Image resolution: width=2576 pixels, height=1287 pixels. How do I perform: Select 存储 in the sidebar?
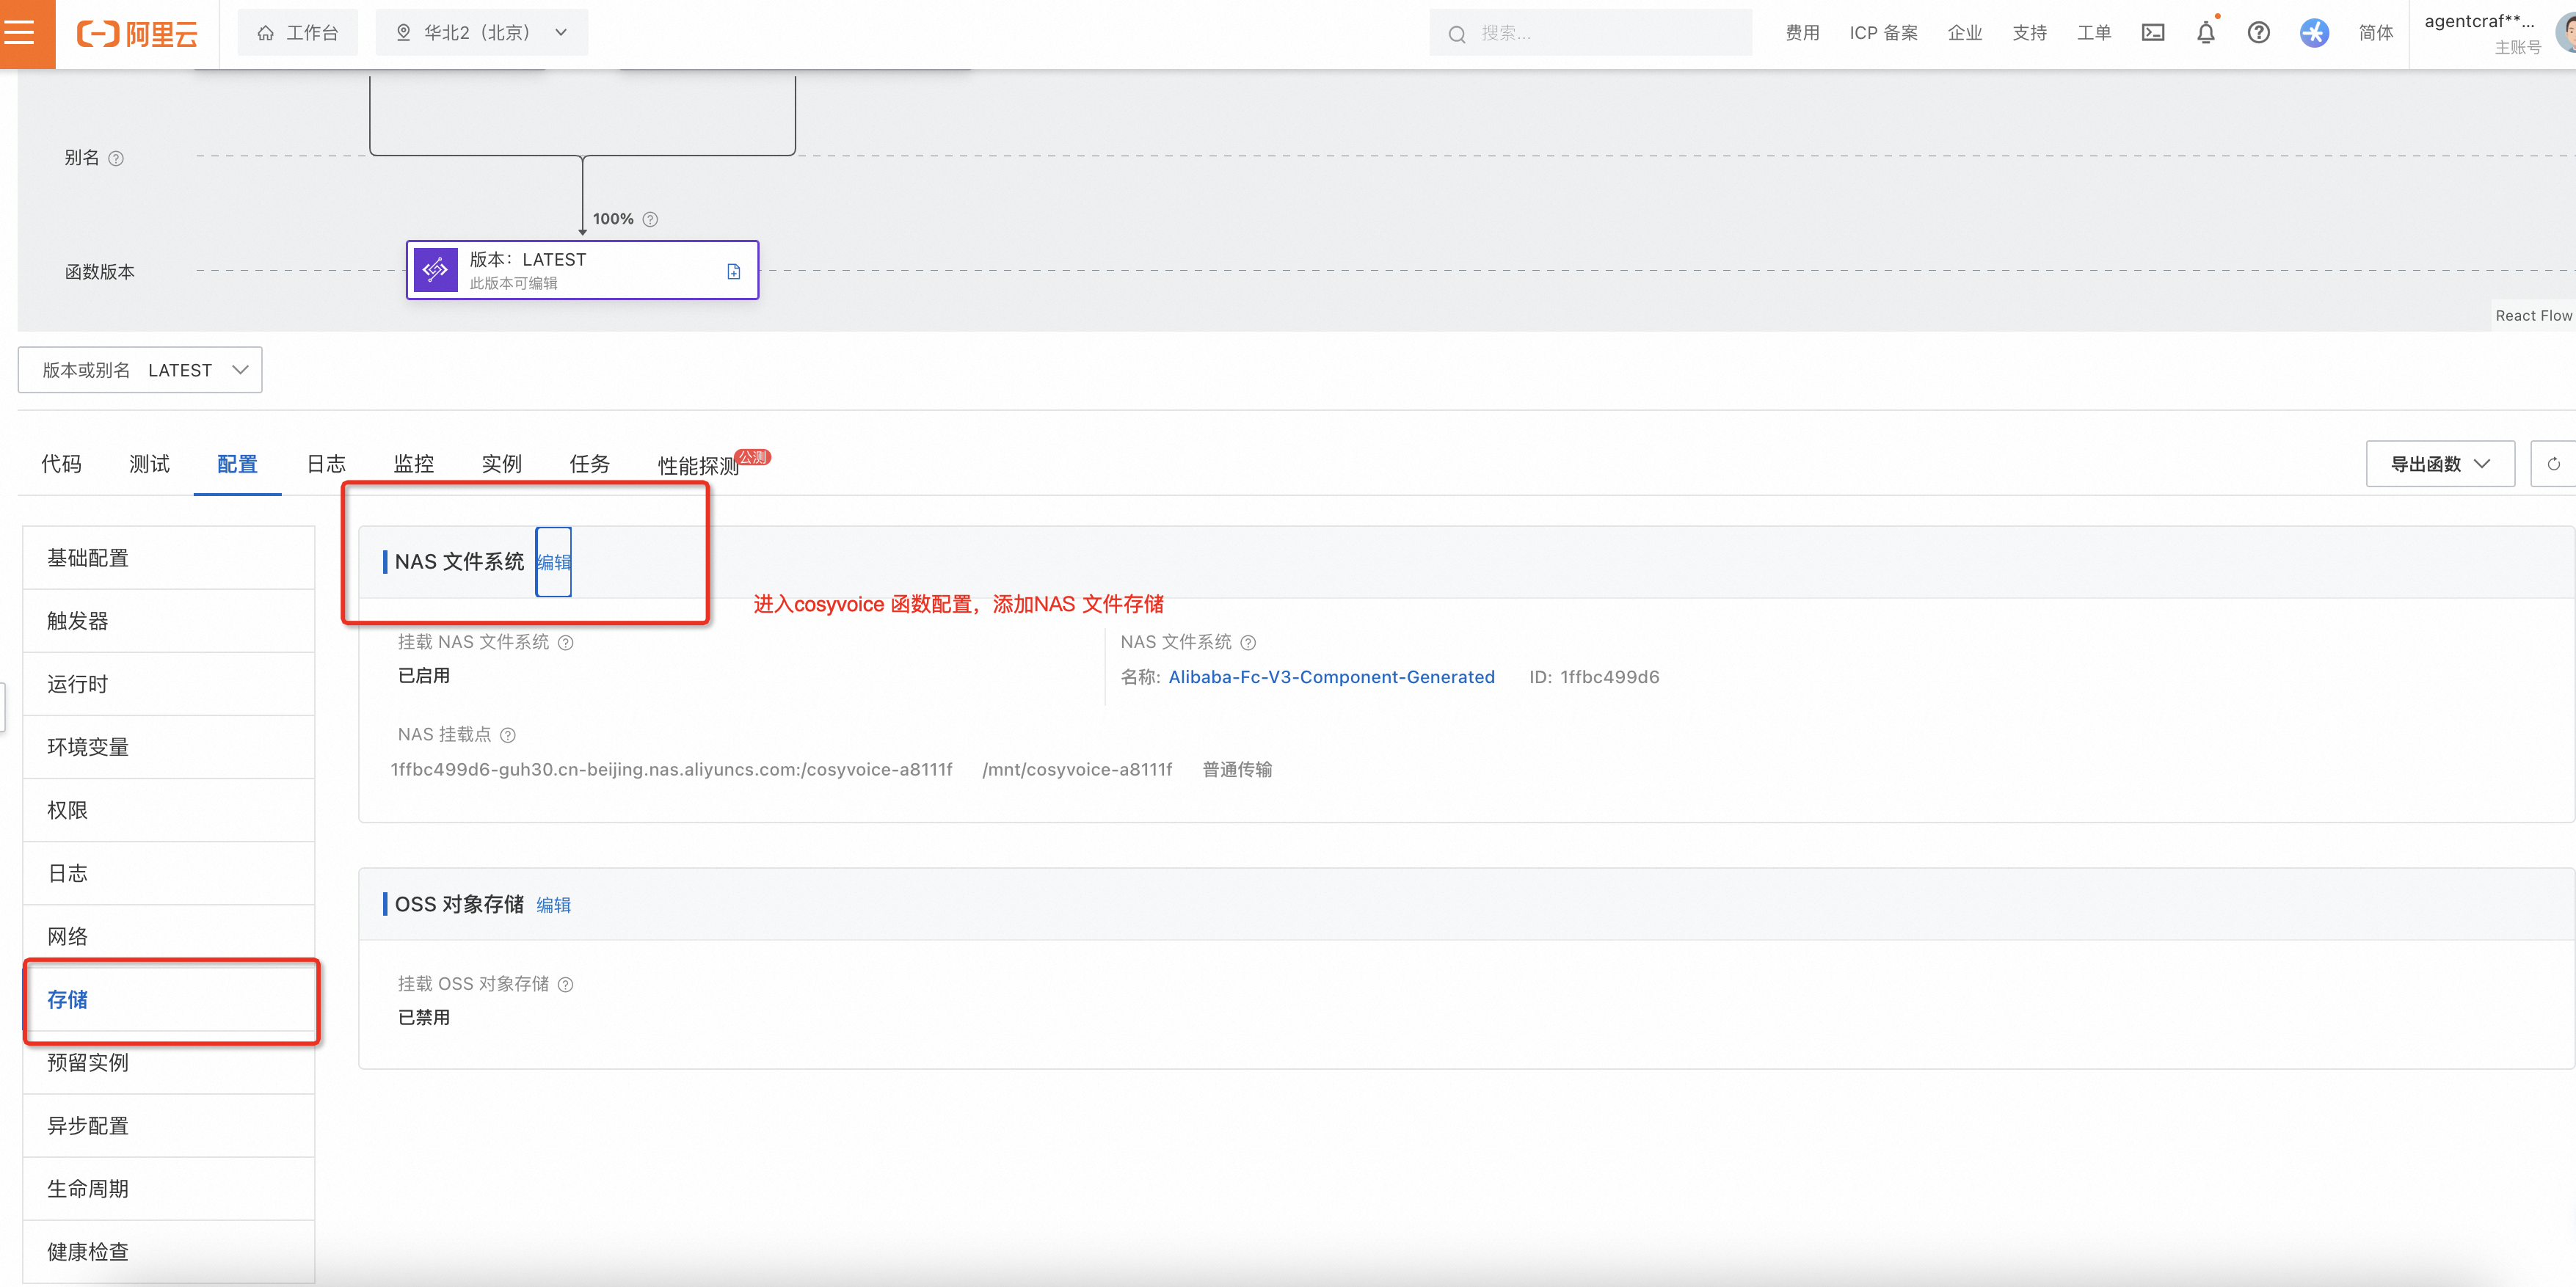68,999
